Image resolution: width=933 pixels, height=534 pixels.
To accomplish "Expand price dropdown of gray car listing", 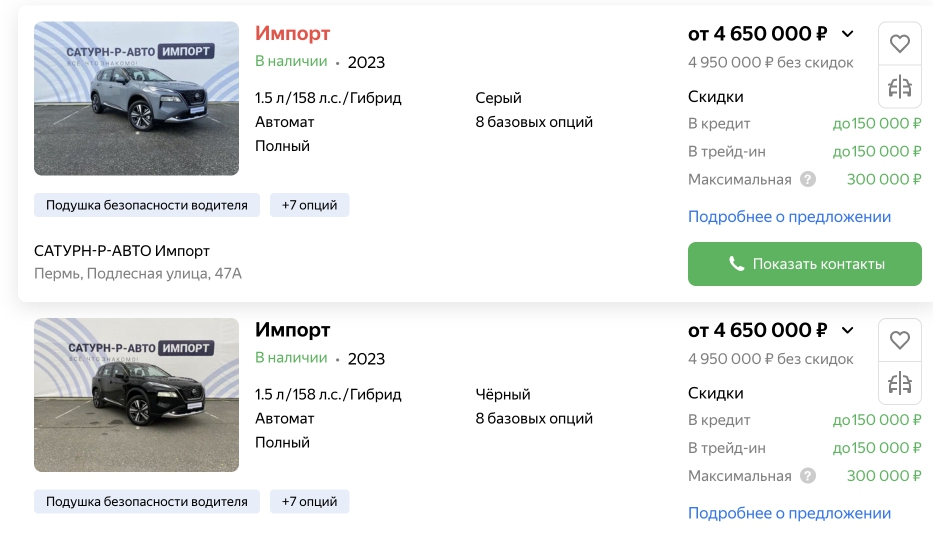I will (x=848, y=34).
